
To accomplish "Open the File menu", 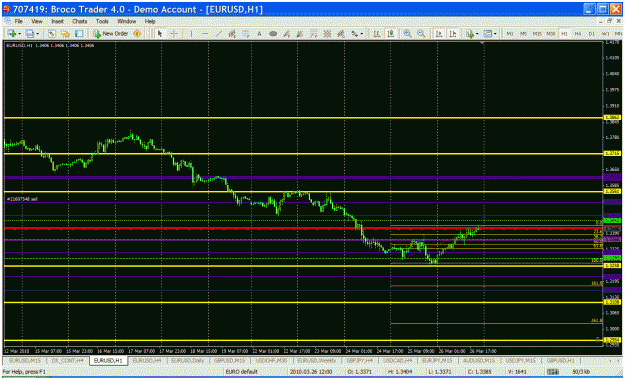I will (19, 21).
